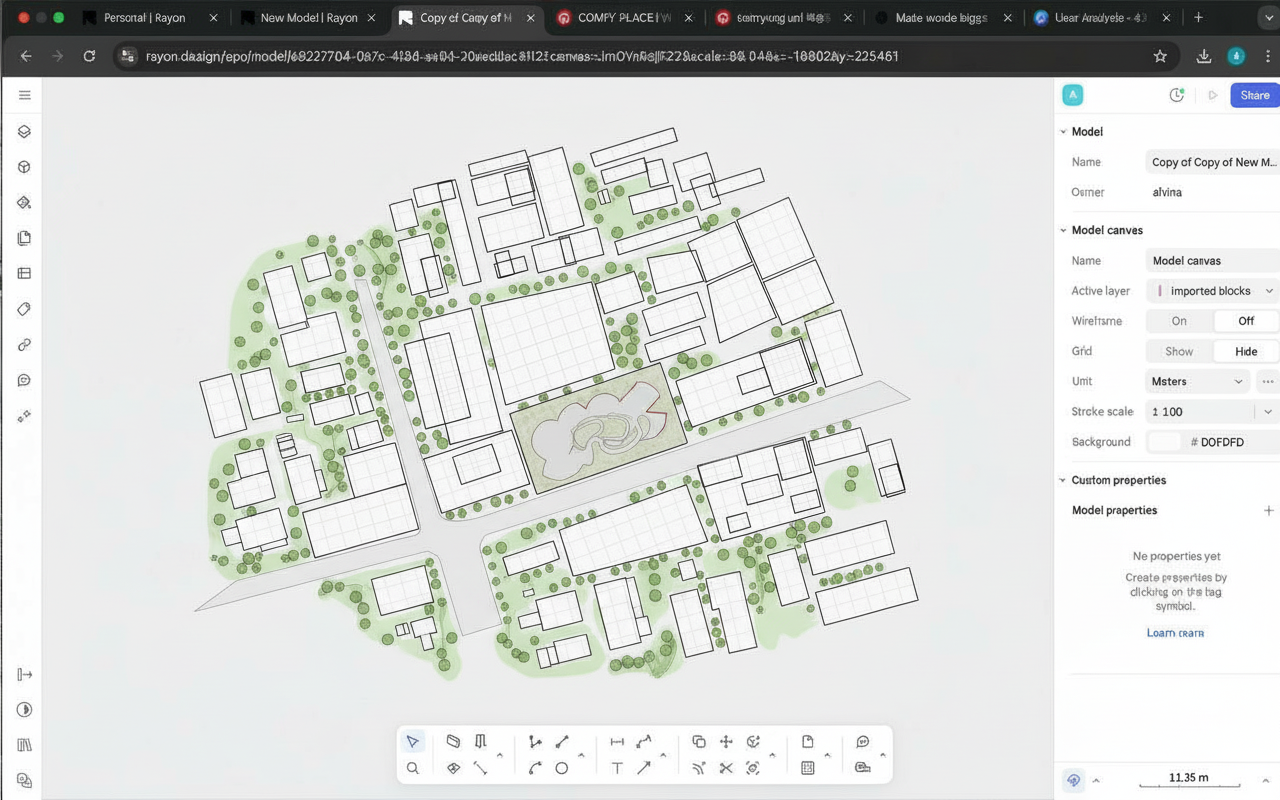The width and height of the screenshot is (1280, 800).
Task: Open version history clock icon
Action: coord(1177,95)
